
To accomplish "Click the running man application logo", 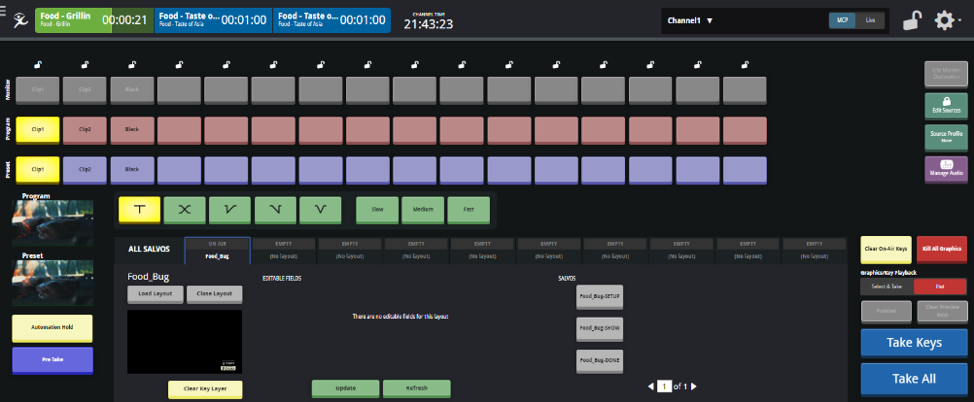I will click(21, 20).
